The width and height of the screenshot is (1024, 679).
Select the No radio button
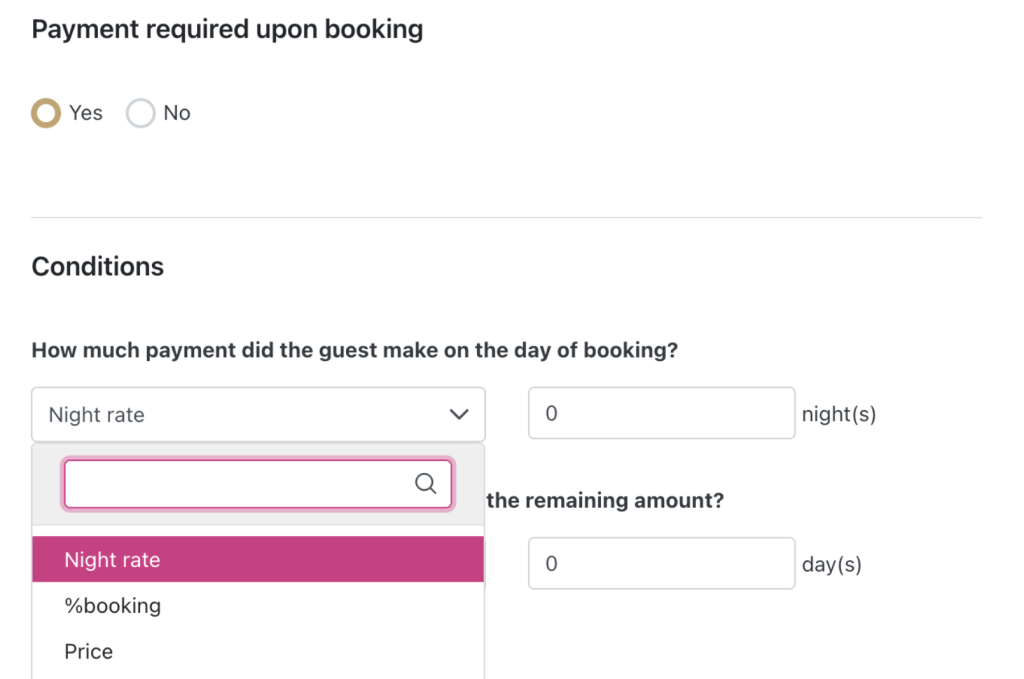tap(140, 113)
